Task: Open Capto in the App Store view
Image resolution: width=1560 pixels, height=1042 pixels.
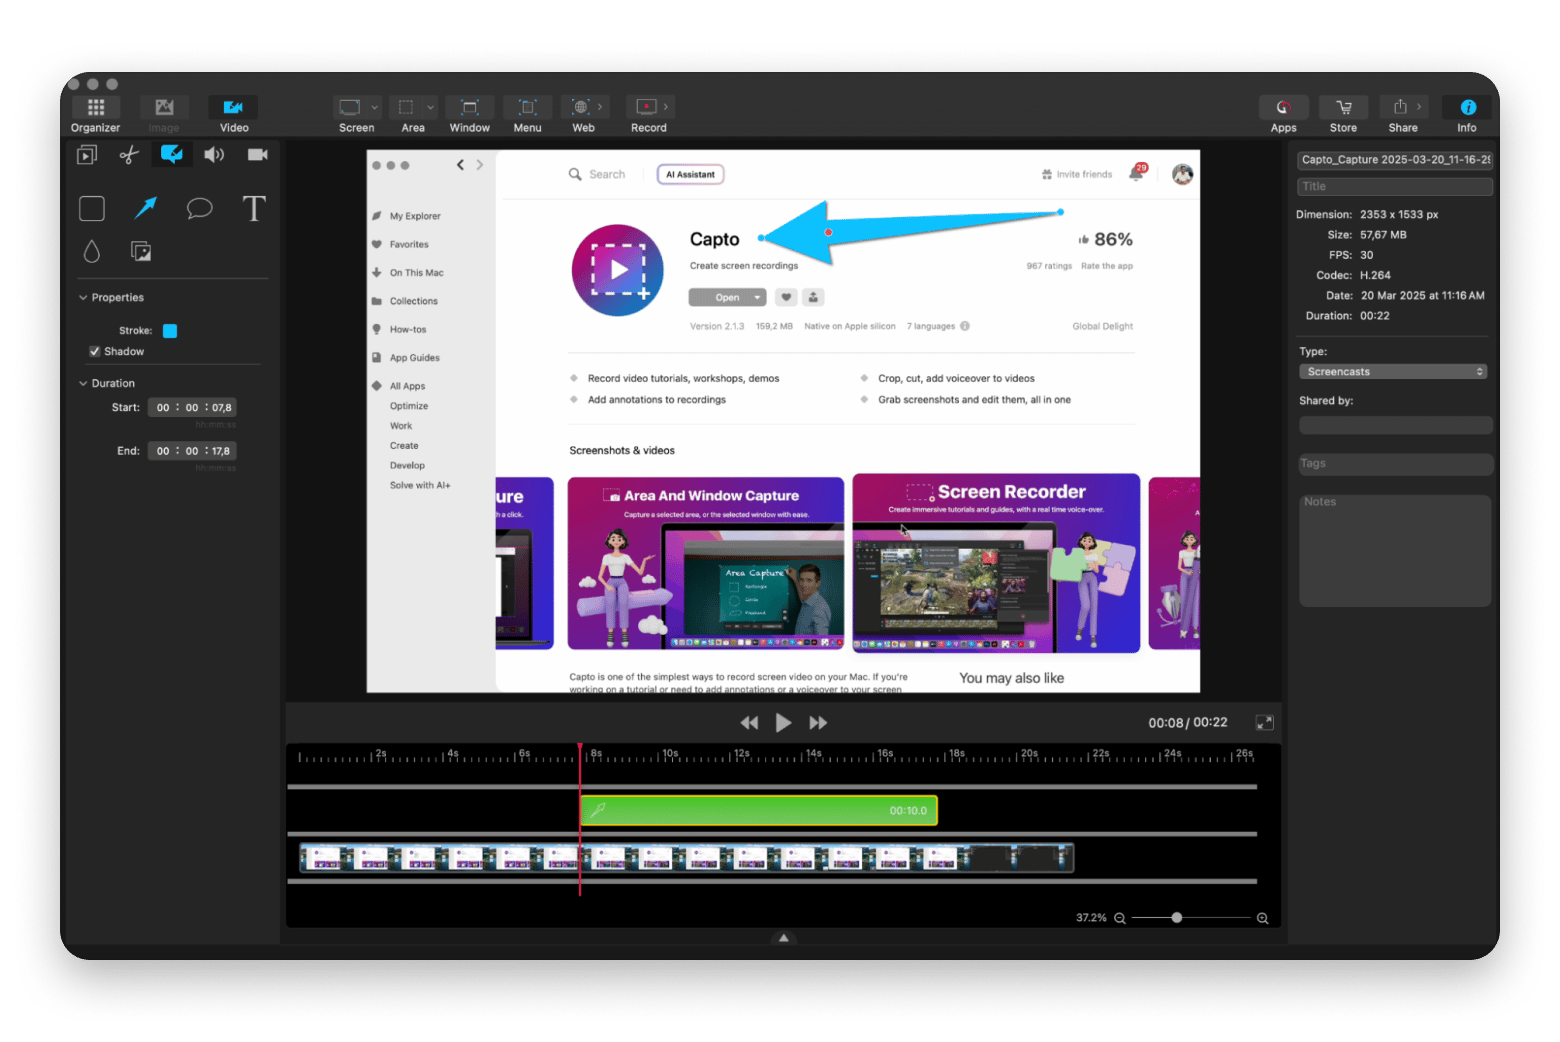Action: coord(727,297)
